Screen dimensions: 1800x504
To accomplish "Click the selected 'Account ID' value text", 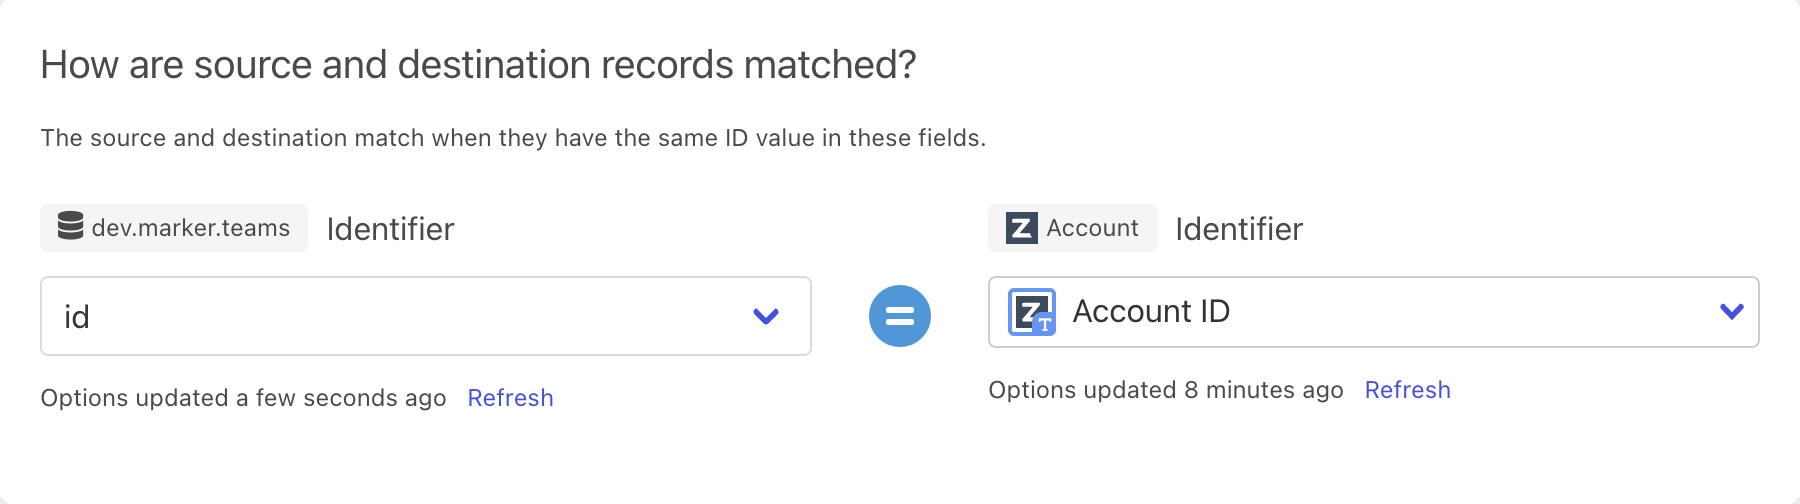I will pyautogui.click(x=1151, y=312).
